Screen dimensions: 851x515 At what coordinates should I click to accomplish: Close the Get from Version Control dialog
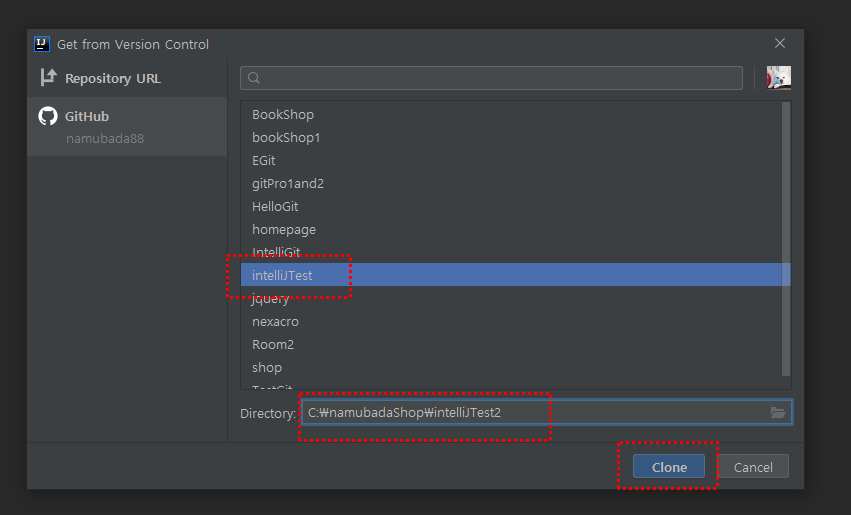tap(780, 43)
